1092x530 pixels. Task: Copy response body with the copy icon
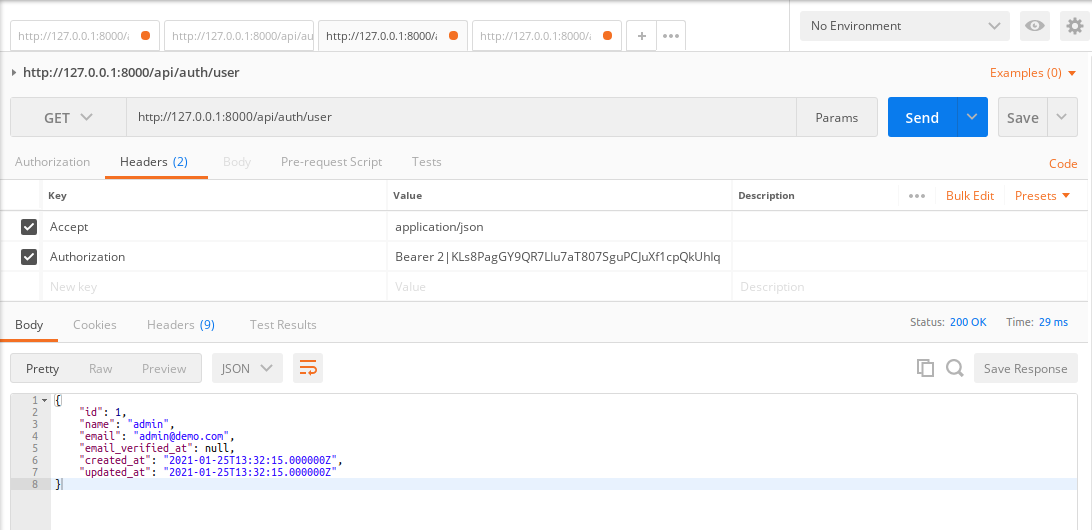tap(925, 368)
